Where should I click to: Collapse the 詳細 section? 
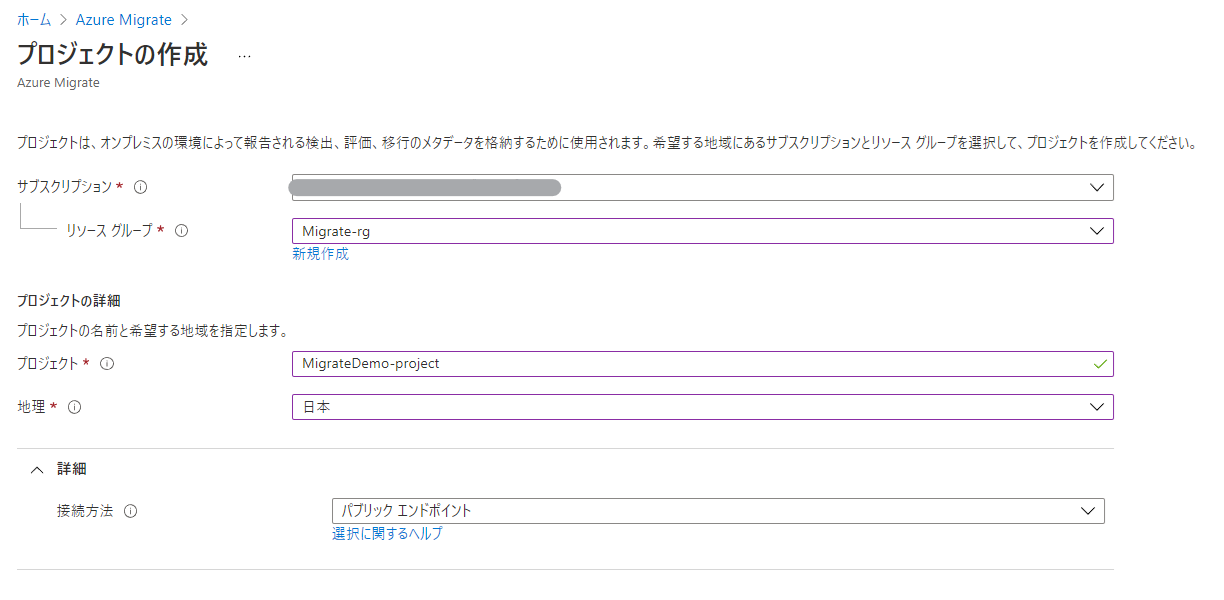[37, 468]
